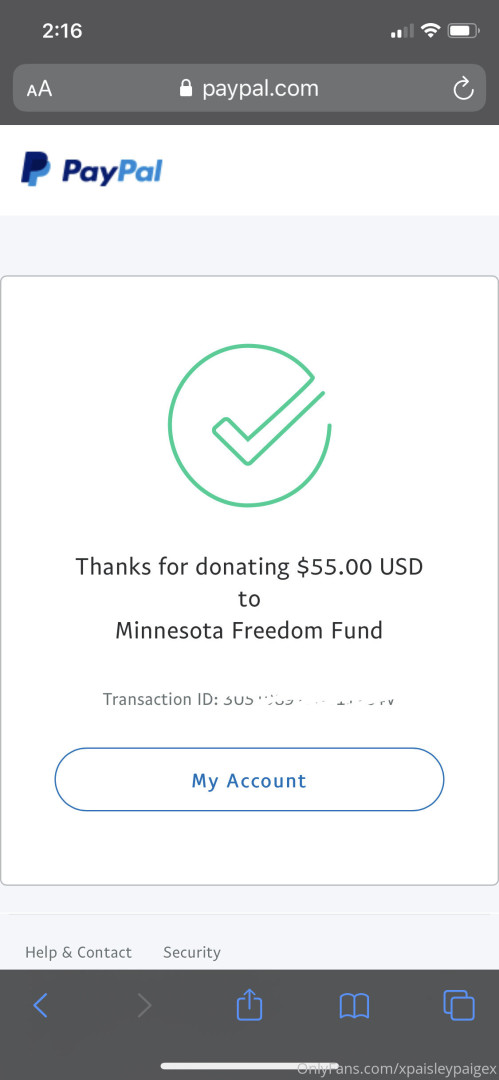
Task: Tap the Safari back arrow
Action: click(x=41, y=1006)
